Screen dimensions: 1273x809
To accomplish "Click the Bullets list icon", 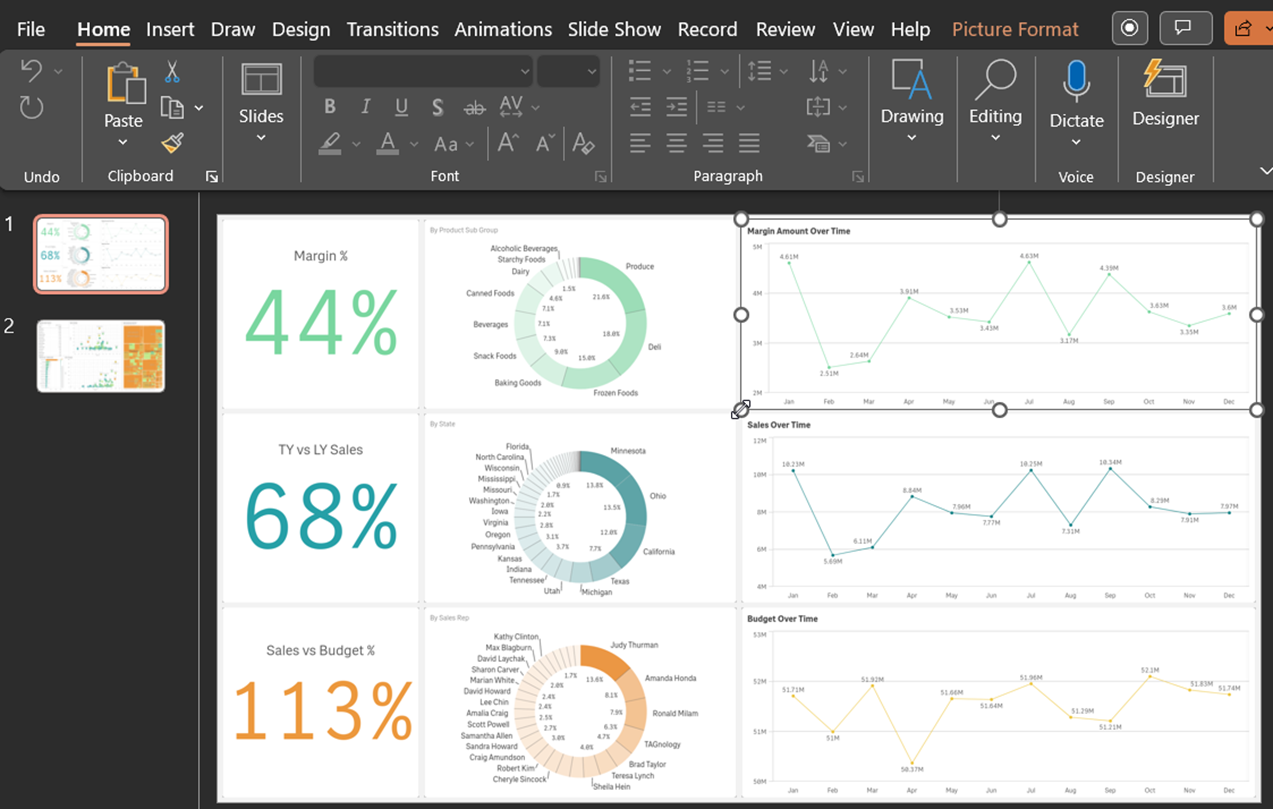I will pyautogui.click(x=640, y=71).
